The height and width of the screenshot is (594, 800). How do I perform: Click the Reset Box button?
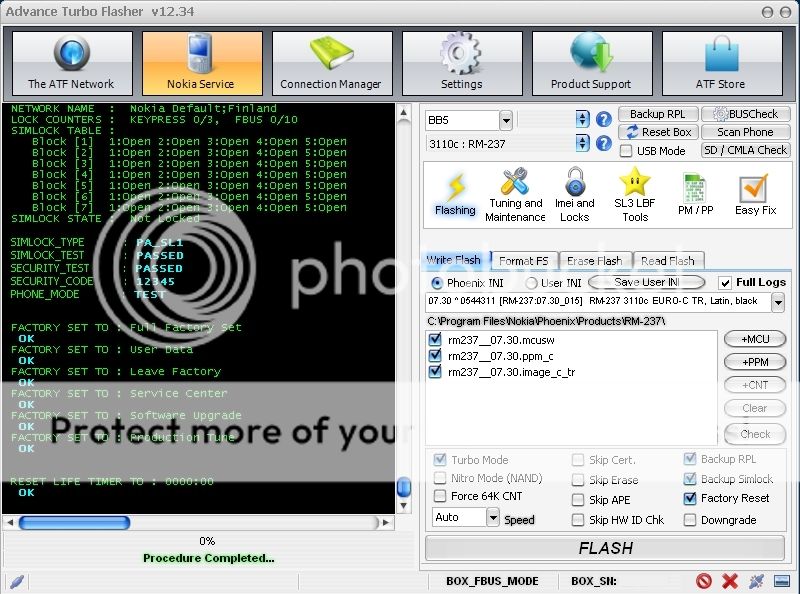(x=658, y=132)
